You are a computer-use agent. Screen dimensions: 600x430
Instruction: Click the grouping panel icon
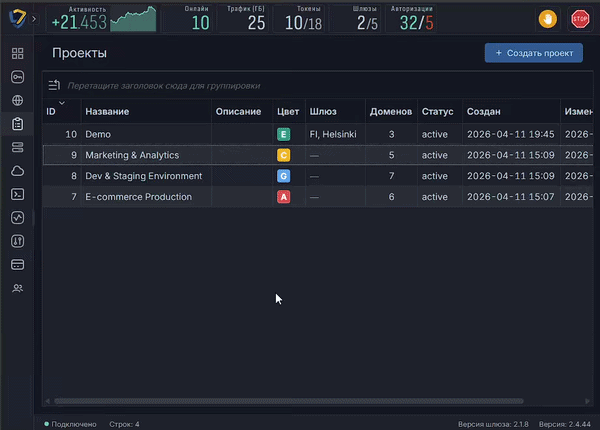[54, 85]
